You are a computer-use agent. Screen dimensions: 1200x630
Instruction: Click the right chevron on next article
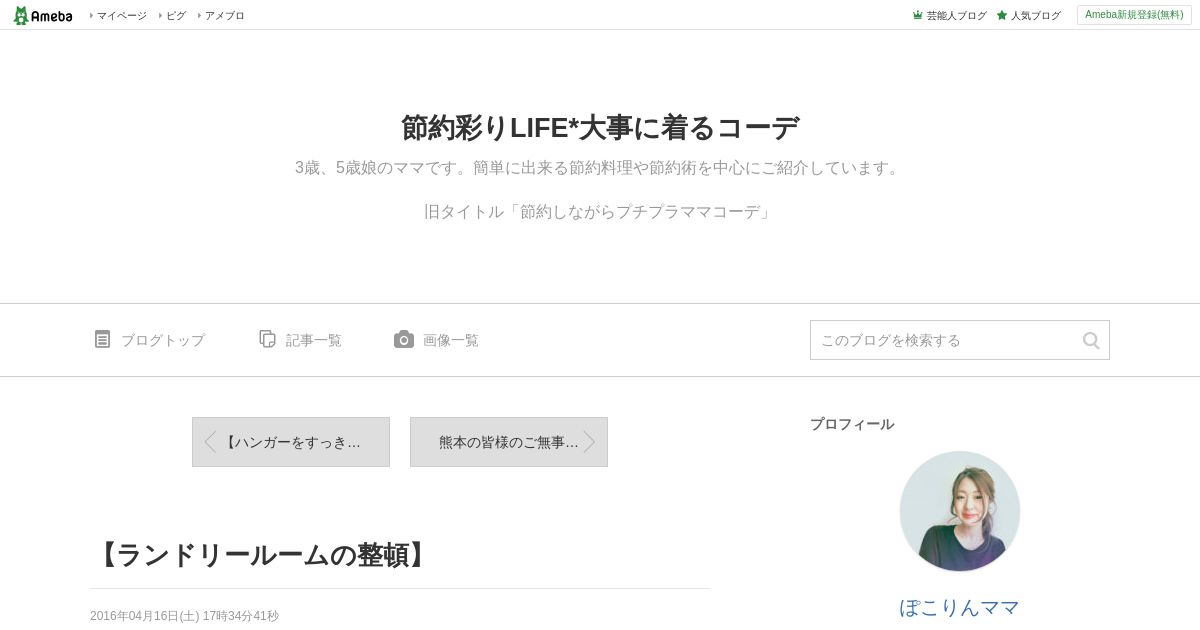(x=589, y=442)
